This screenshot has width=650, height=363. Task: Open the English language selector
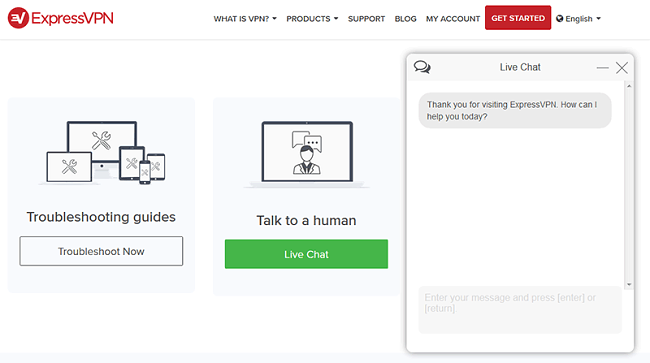[x=578, y=19]
